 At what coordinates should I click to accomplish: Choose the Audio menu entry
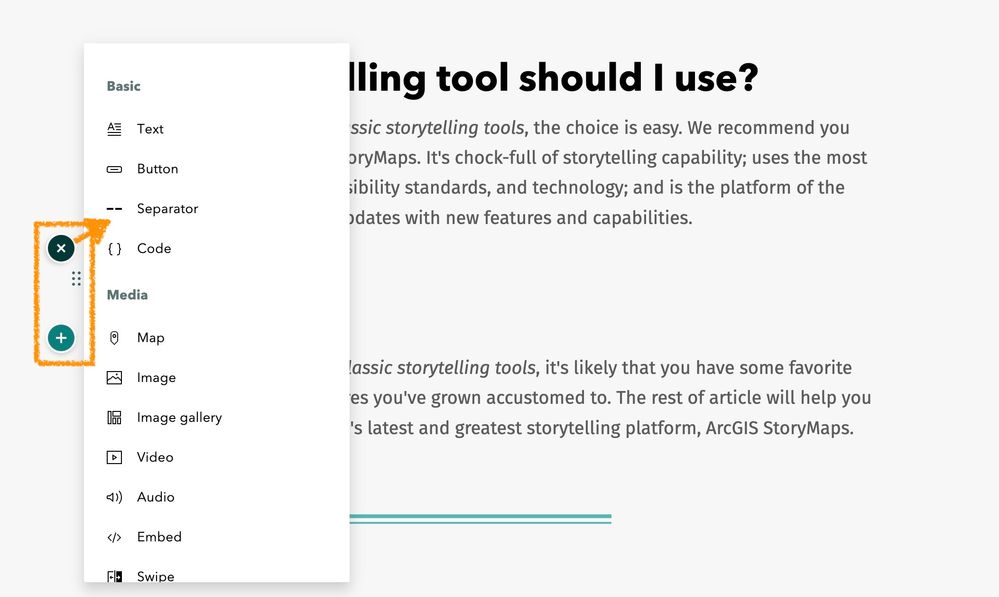pos(155,497)
